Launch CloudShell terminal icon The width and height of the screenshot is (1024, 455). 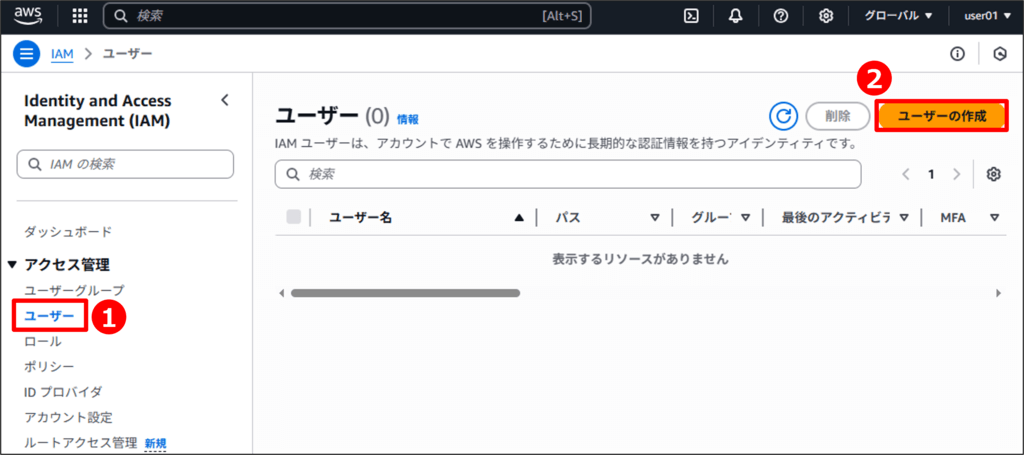click(691, 16)
